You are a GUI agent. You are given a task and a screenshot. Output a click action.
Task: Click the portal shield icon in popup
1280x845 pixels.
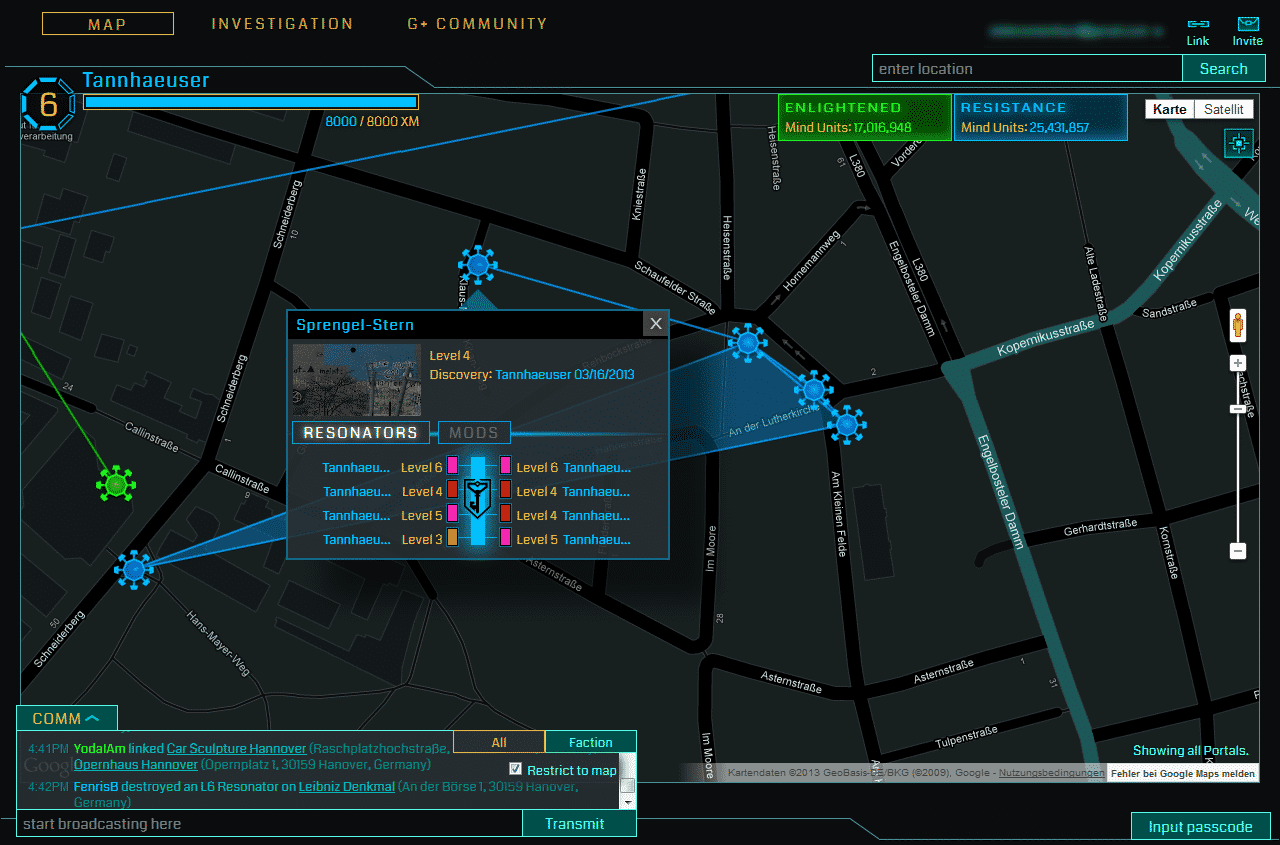click(478, 498)
